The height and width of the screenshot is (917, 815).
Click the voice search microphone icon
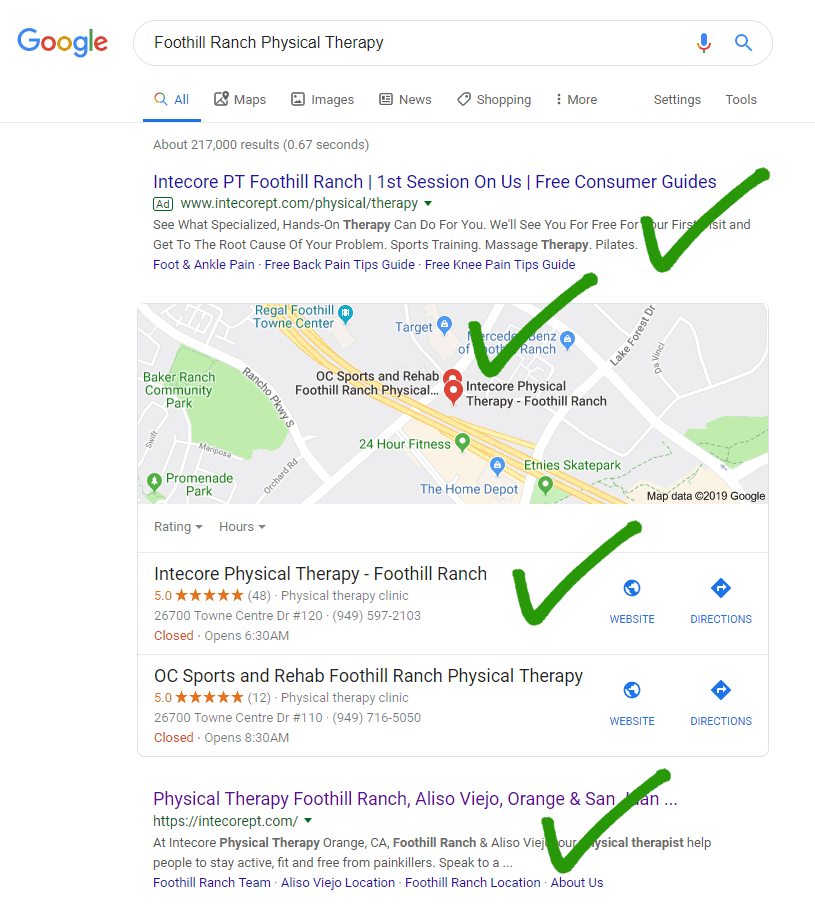pyautogui.click(x=704, y=43)
